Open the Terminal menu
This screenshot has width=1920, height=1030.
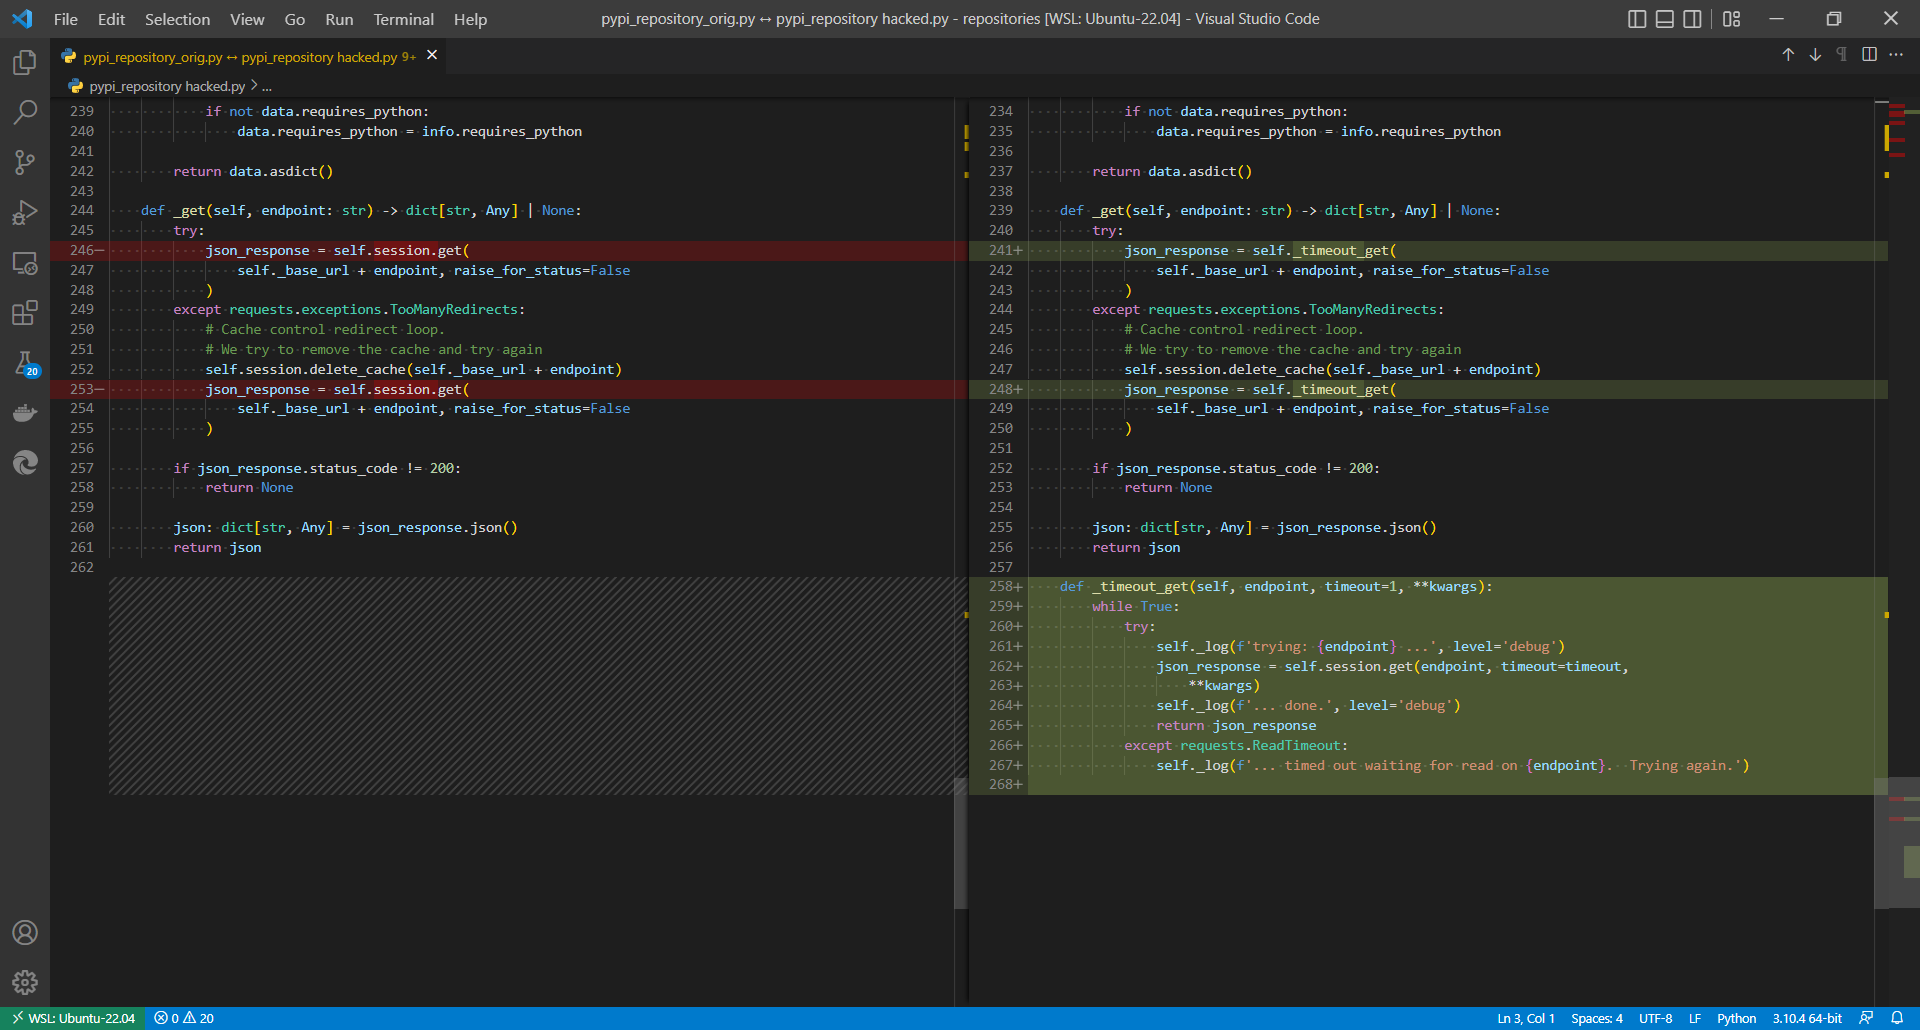[403, 19]
